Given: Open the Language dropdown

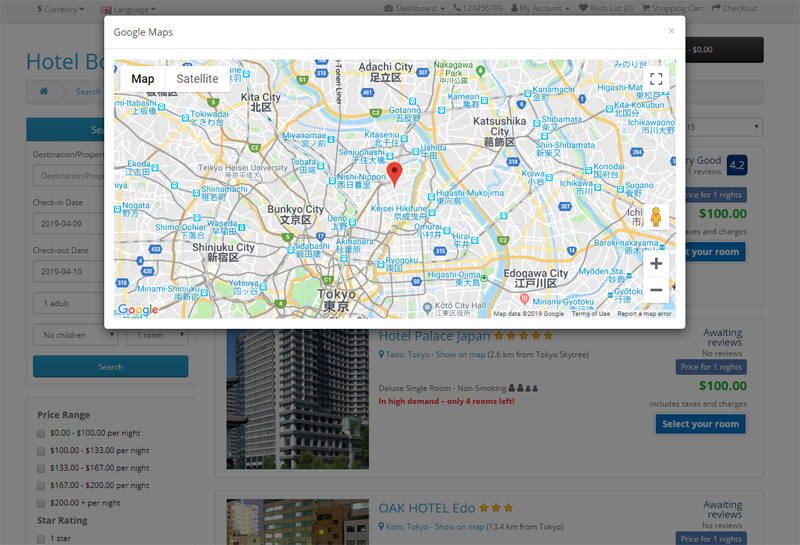Looking at the screenshot, I should (x=128, y=9).
